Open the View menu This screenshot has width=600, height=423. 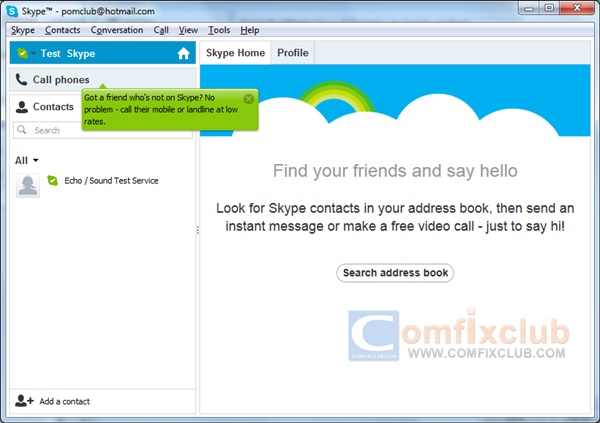pos(188,30)
